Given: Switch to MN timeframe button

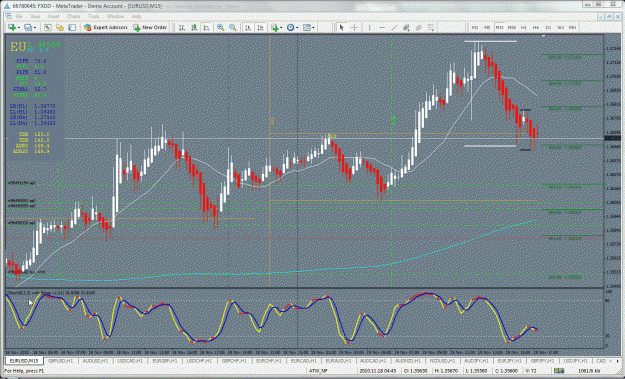Looking at the screenshot, I should click(x=573, y=27).
